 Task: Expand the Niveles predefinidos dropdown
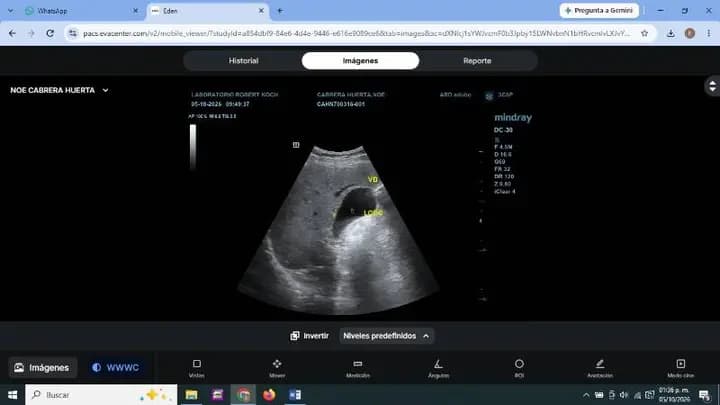pos(386,336)
